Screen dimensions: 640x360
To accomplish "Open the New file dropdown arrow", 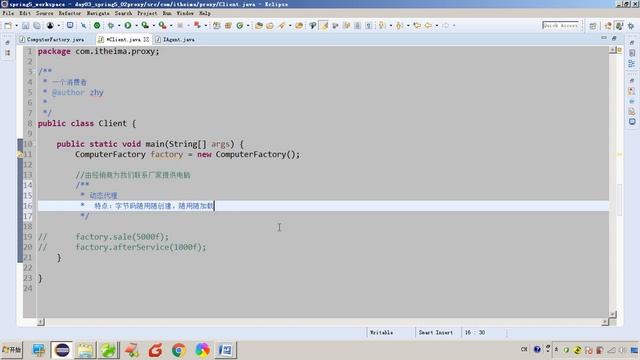I will [16, 26].
